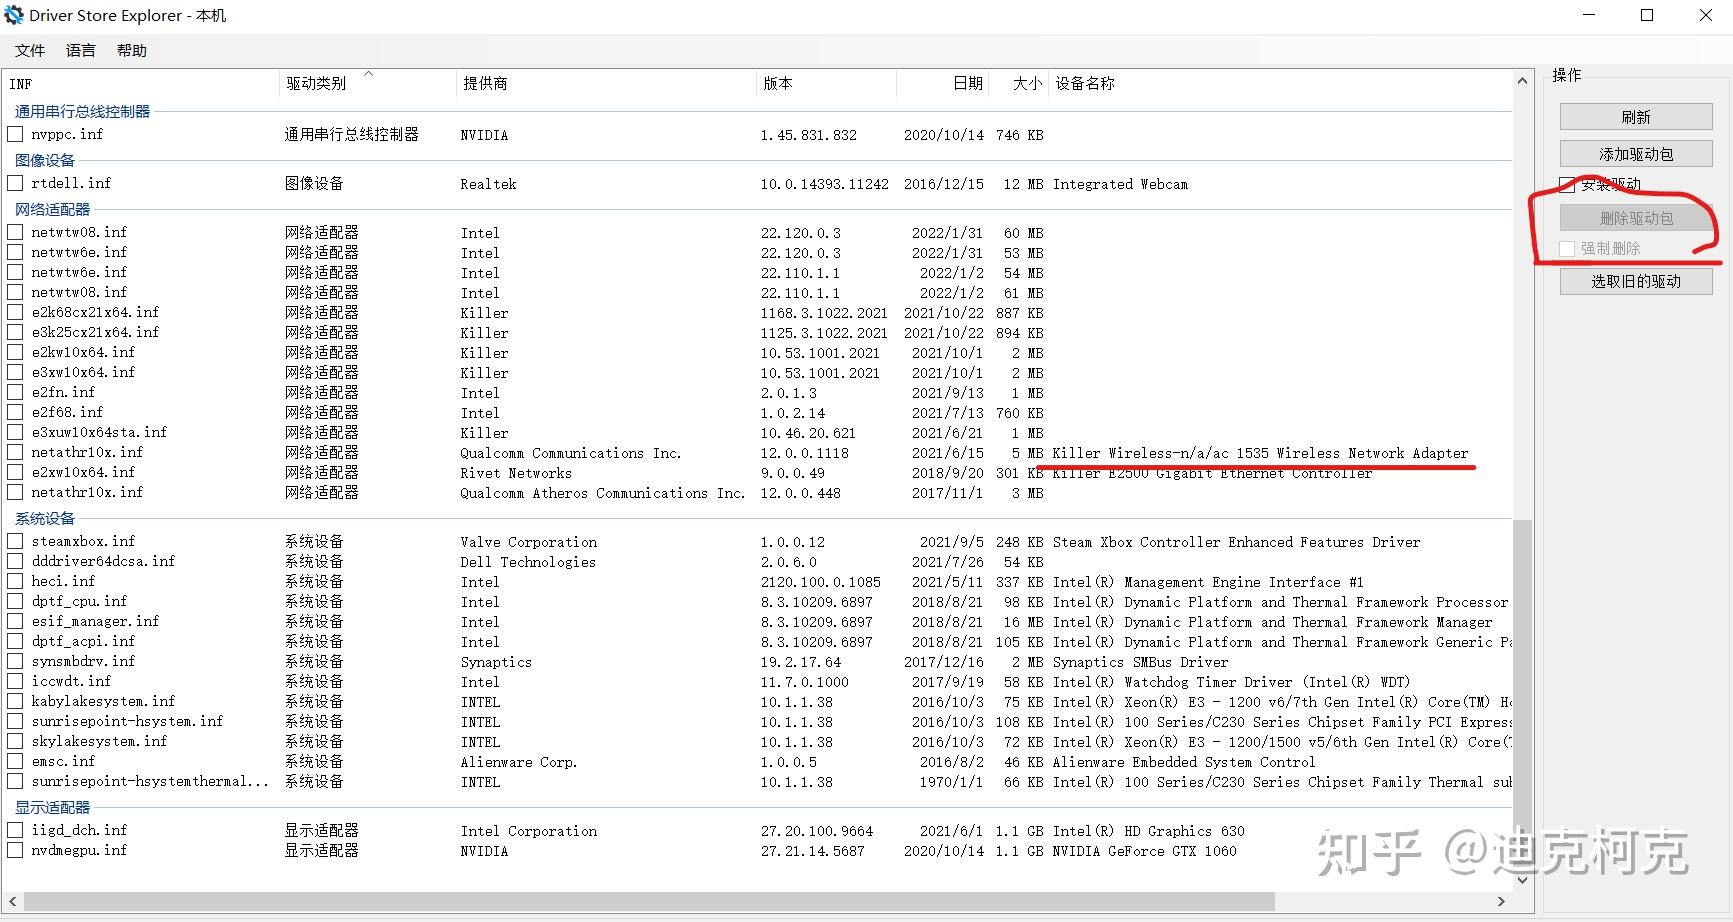Sort by the 日期 column header

pos(942,84)
